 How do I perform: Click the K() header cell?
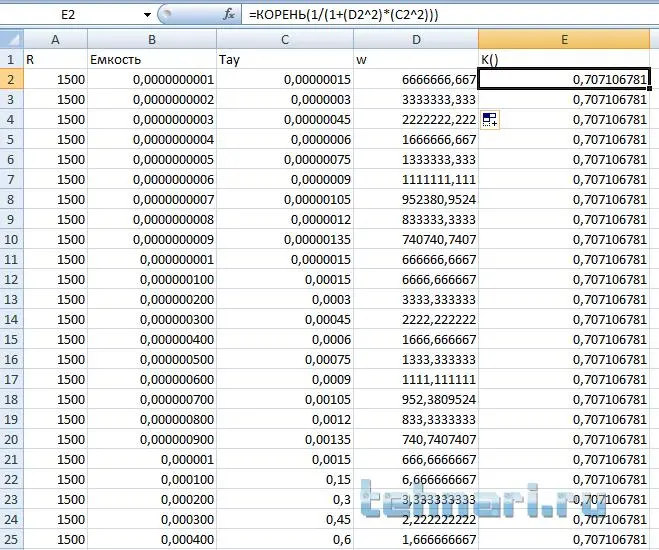564,59
